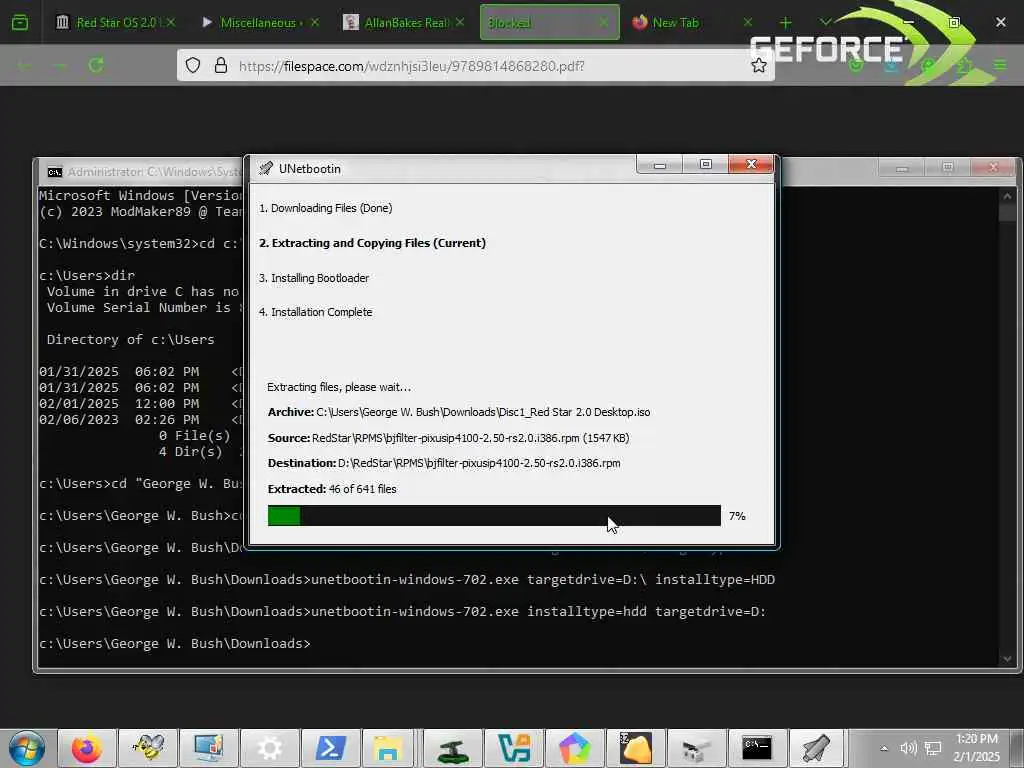Click the 'Directory of c:\Users' line
This screenshot has height=768, width=1024.
[x=131, y=340]
